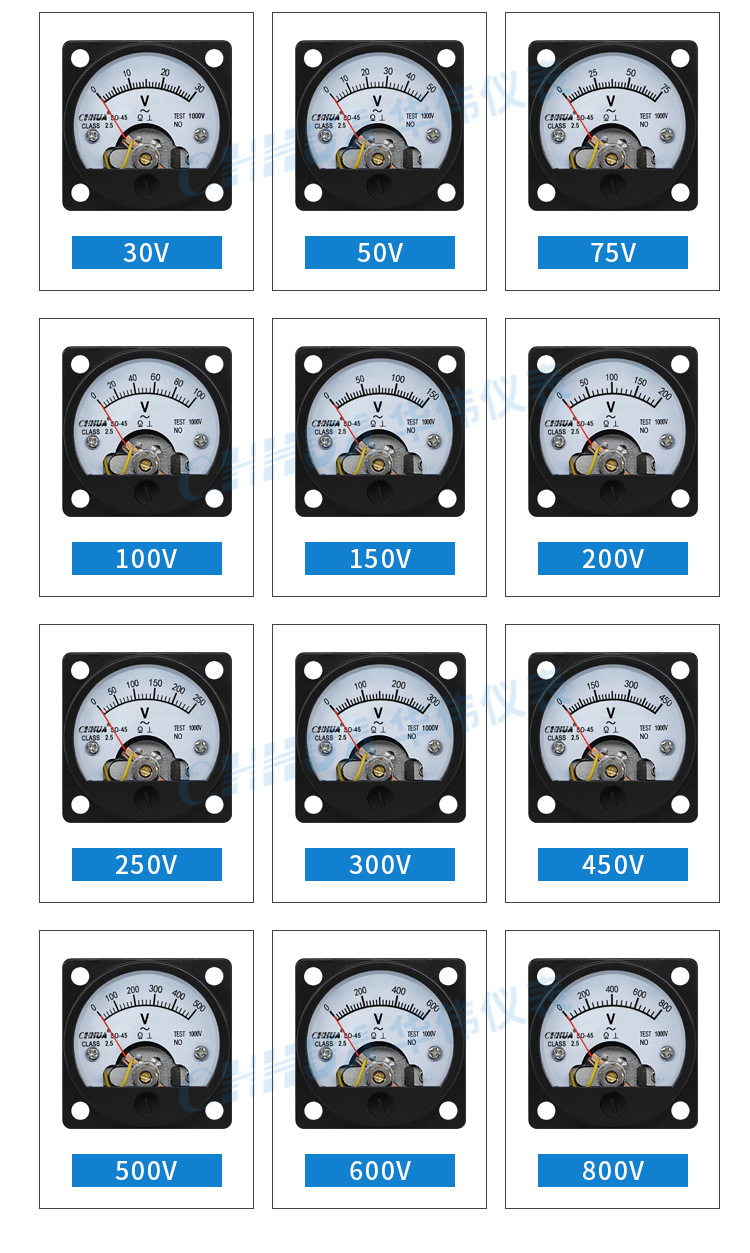
Task: Click the blue 800V label
Action: (x=613, y=1170)
